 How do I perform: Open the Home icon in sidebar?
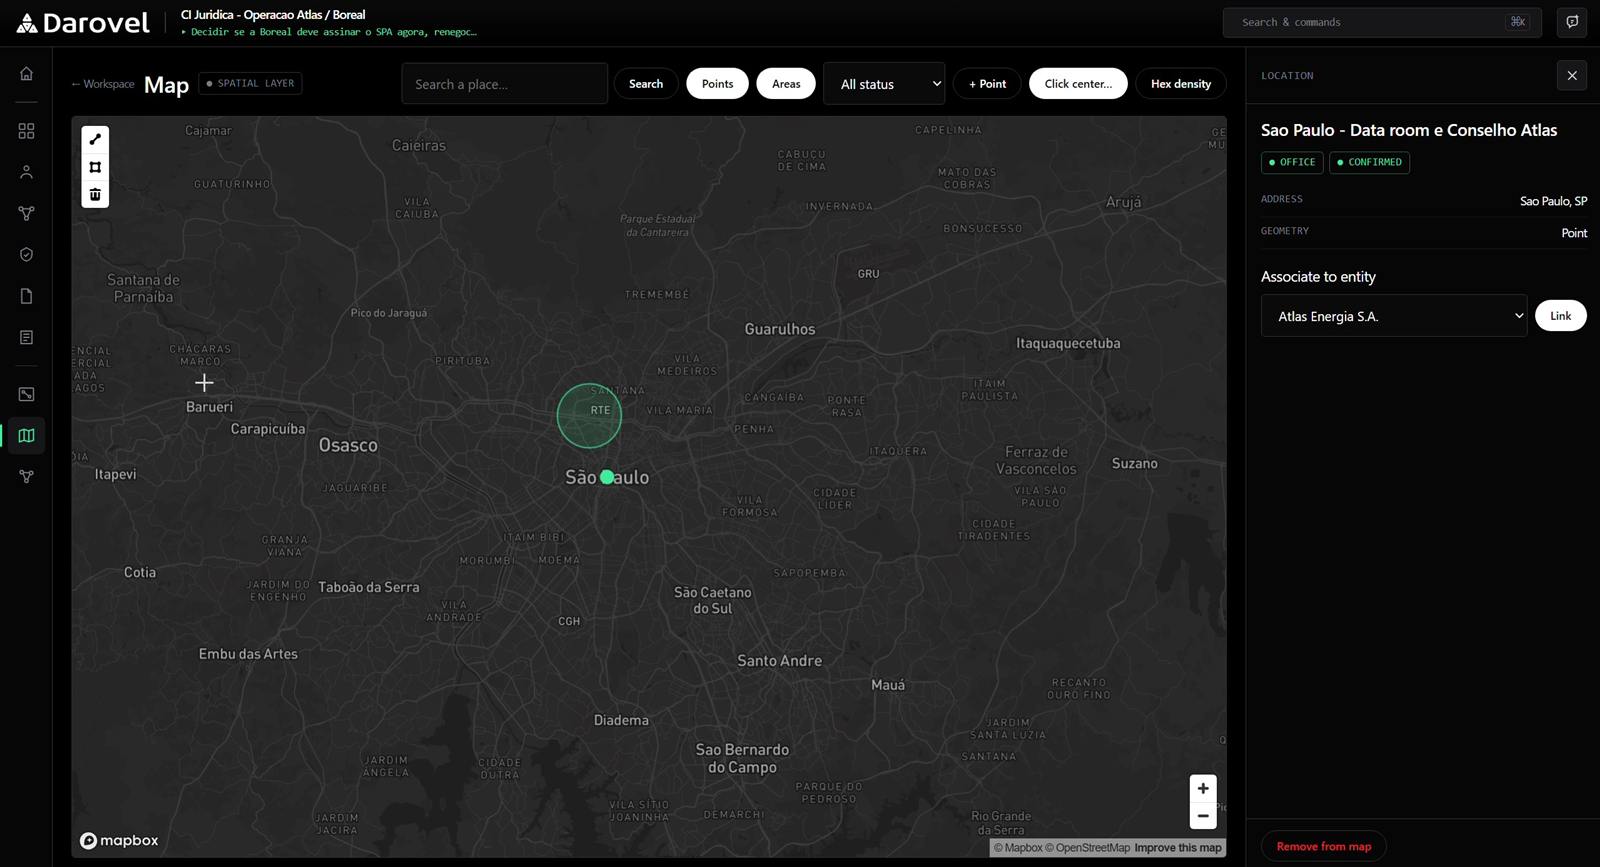click(26, 73)
